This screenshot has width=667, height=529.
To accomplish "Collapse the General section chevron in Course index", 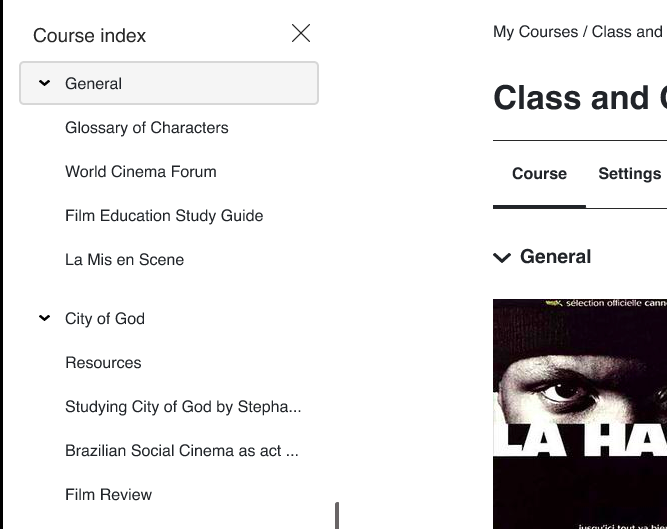I will 44,83.
